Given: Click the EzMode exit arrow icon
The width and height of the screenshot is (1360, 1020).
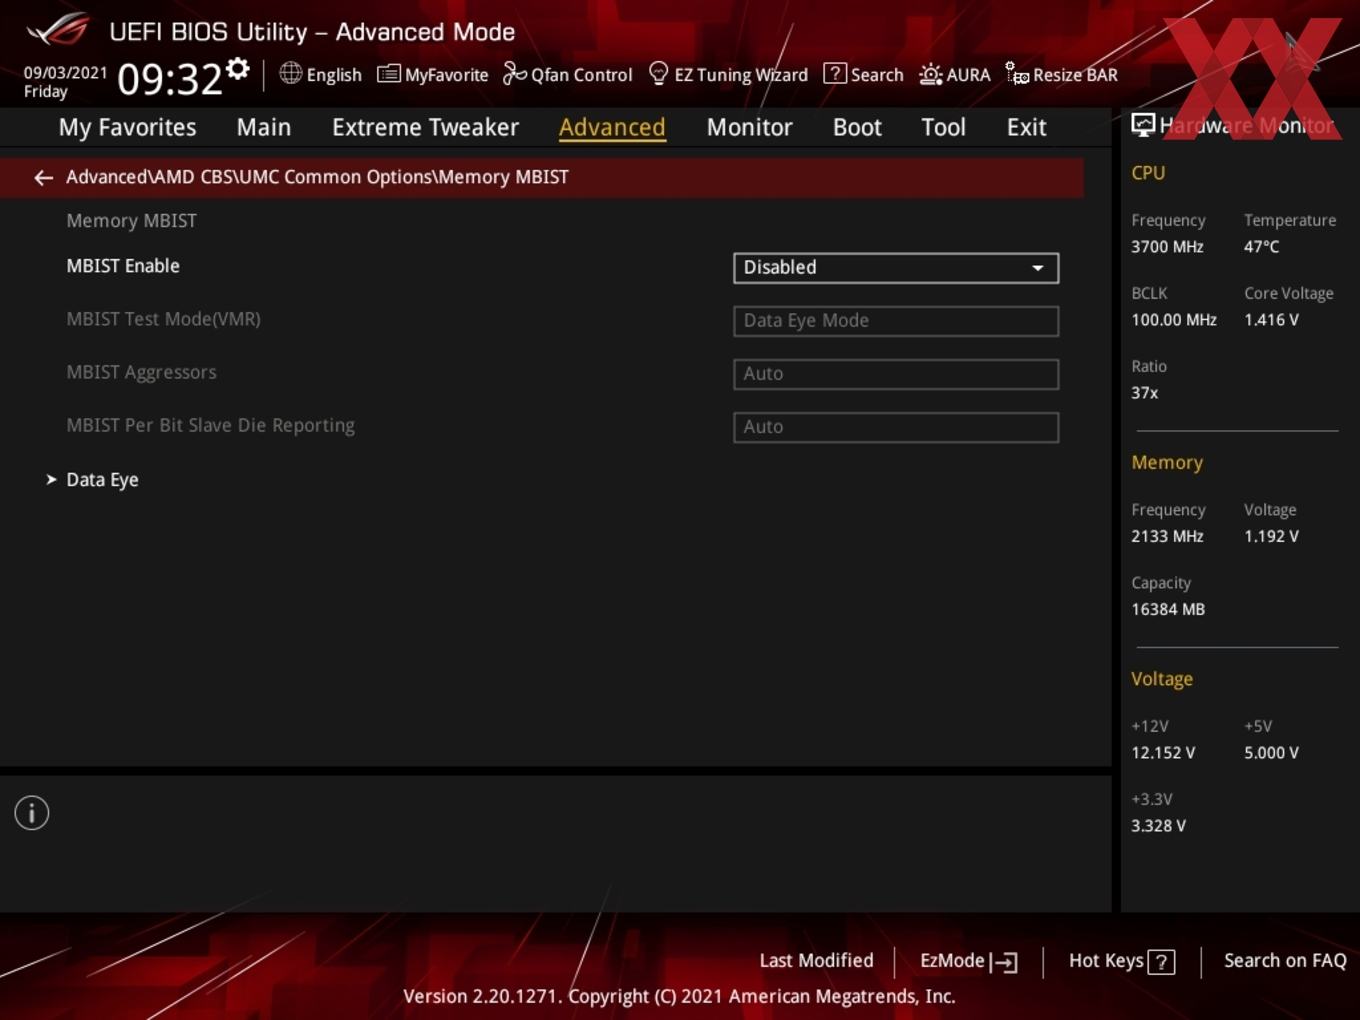Looking at the screenshot, I should pos(1004,962).
